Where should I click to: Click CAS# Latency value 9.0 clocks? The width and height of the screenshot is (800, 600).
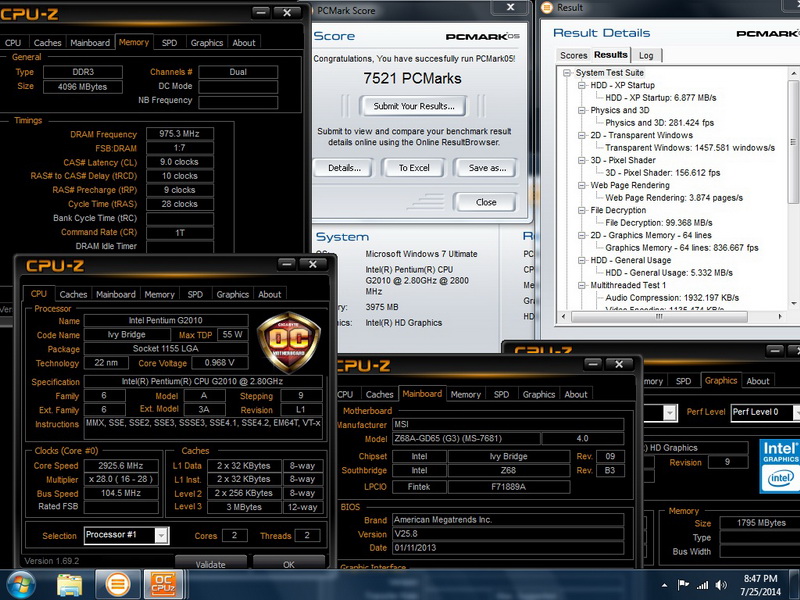pos(180,162)
